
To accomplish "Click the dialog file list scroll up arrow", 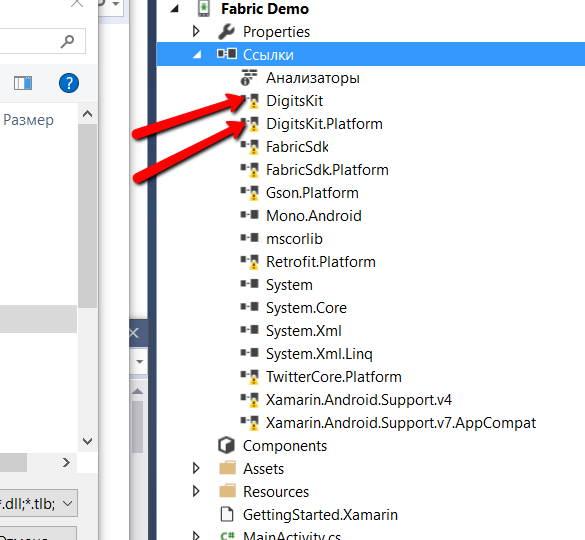I will (87, 114).
